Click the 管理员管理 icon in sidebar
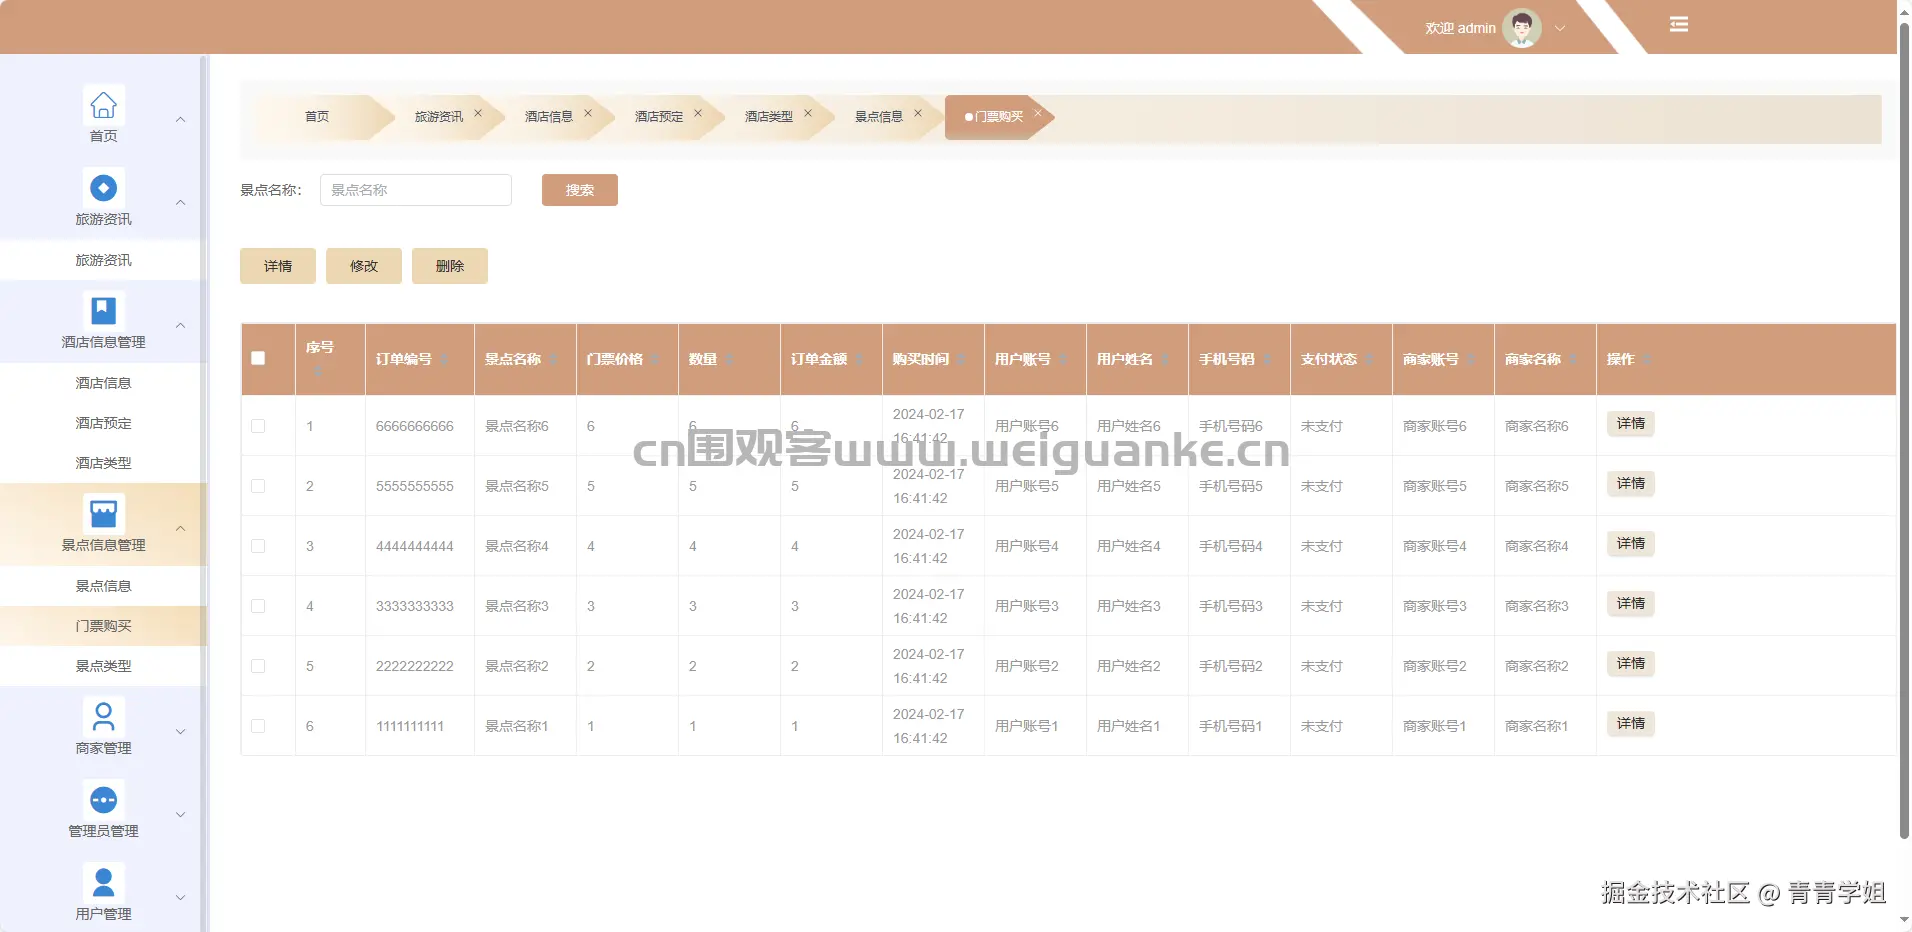The width and height of the screenshot is (1912, 932). click(x=103, y=798)
